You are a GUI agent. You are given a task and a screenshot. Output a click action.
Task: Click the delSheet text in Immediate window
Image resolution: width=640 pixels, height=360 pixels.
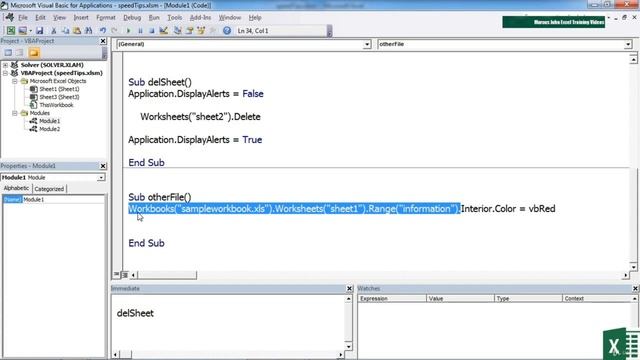[135, 313]
